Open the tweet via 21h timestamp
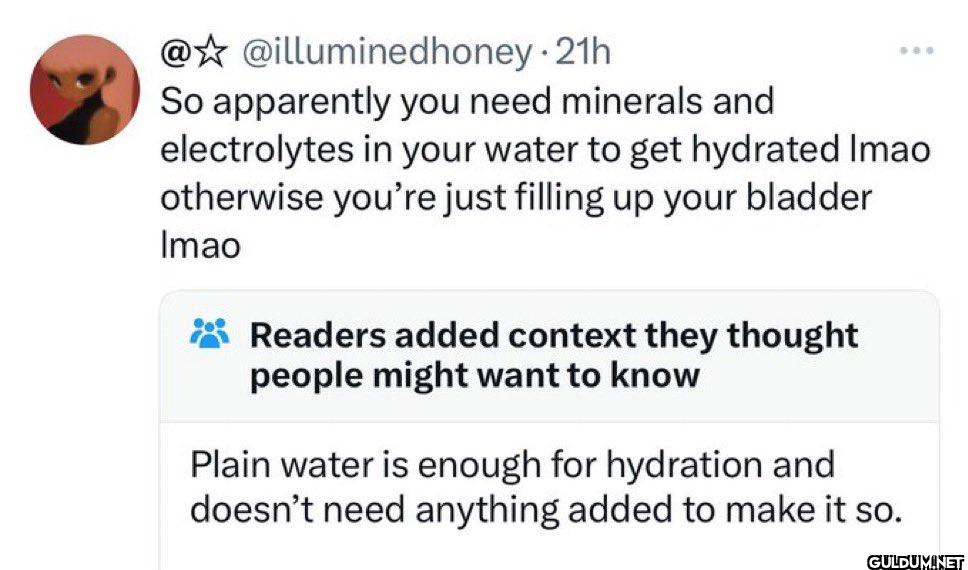This screenshot has height=570, width=968. (x=583, y=54)
